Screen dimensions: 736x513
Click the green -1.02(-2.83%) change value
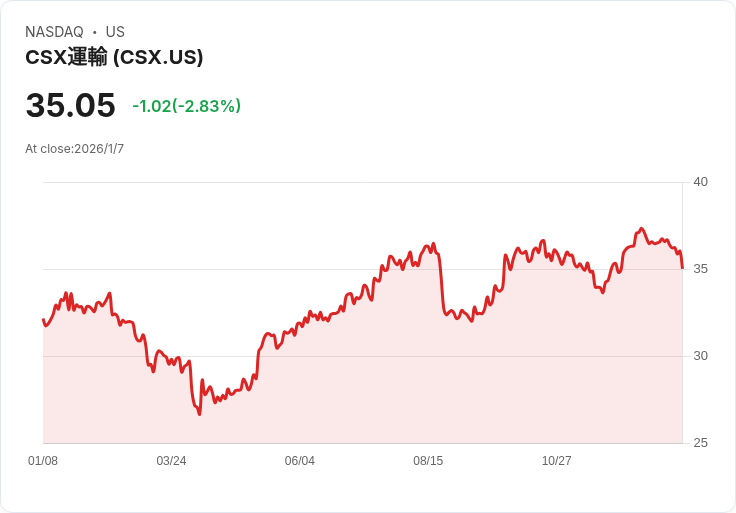click(x=186, y=106)
